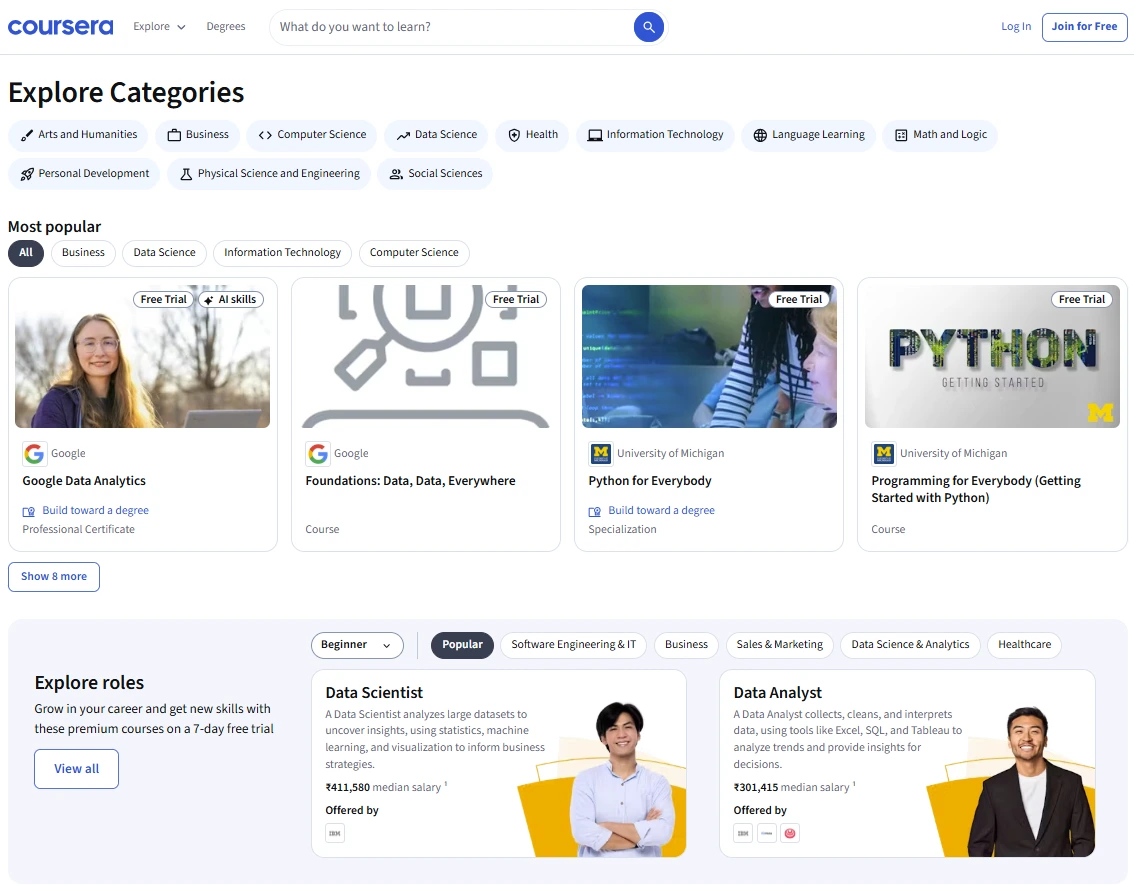The image size is (1134, 885).
Task: Click the IBM logo under Data Scientist's Offered by
Action: 334,832
